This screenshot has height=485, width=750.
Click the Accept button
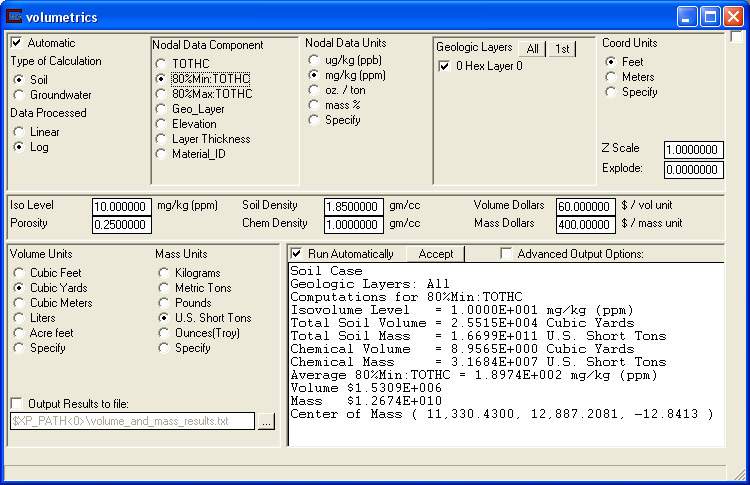435,254
